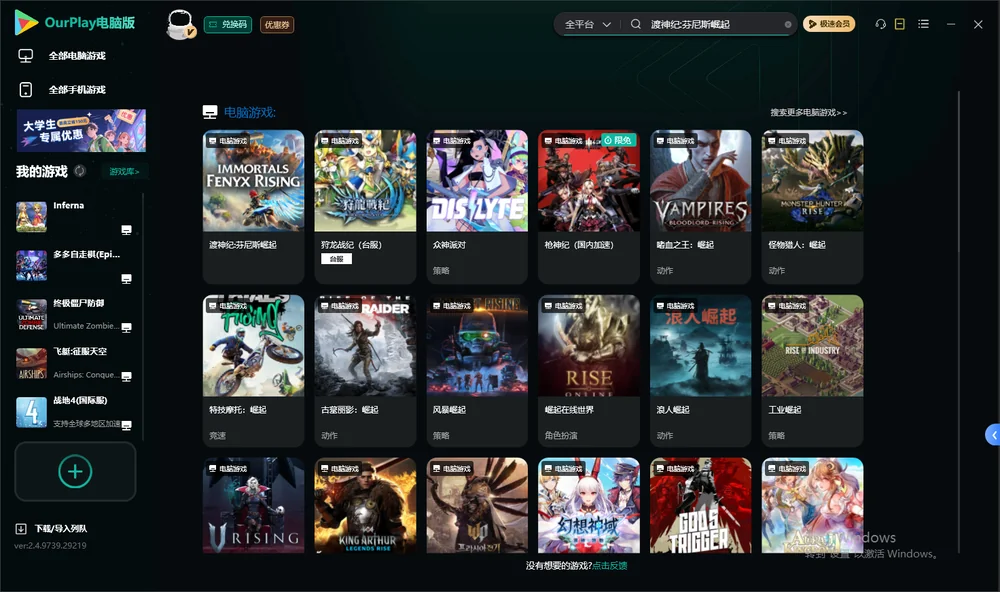The image size is (1000, 592).
Task: Open the Monster Hunter Rise card
Action: click(812, 207)
